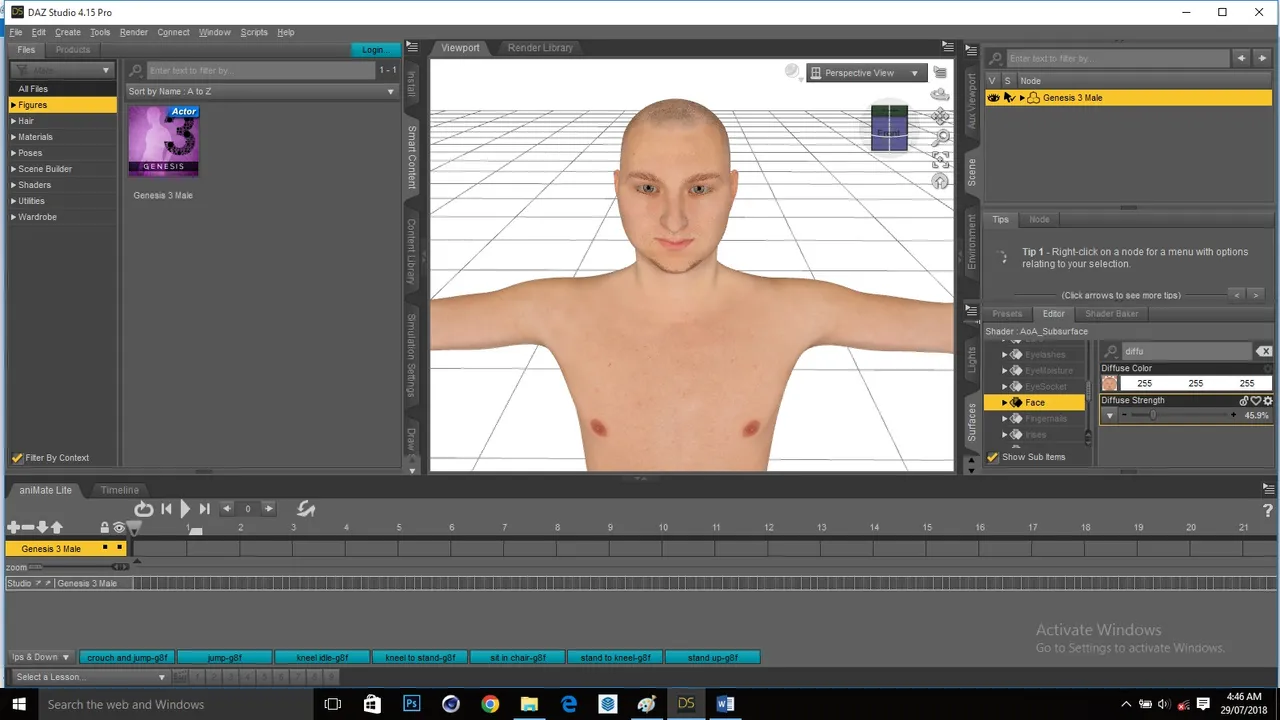Uncheck the Filter By Context checkbox

click(17, 458)
